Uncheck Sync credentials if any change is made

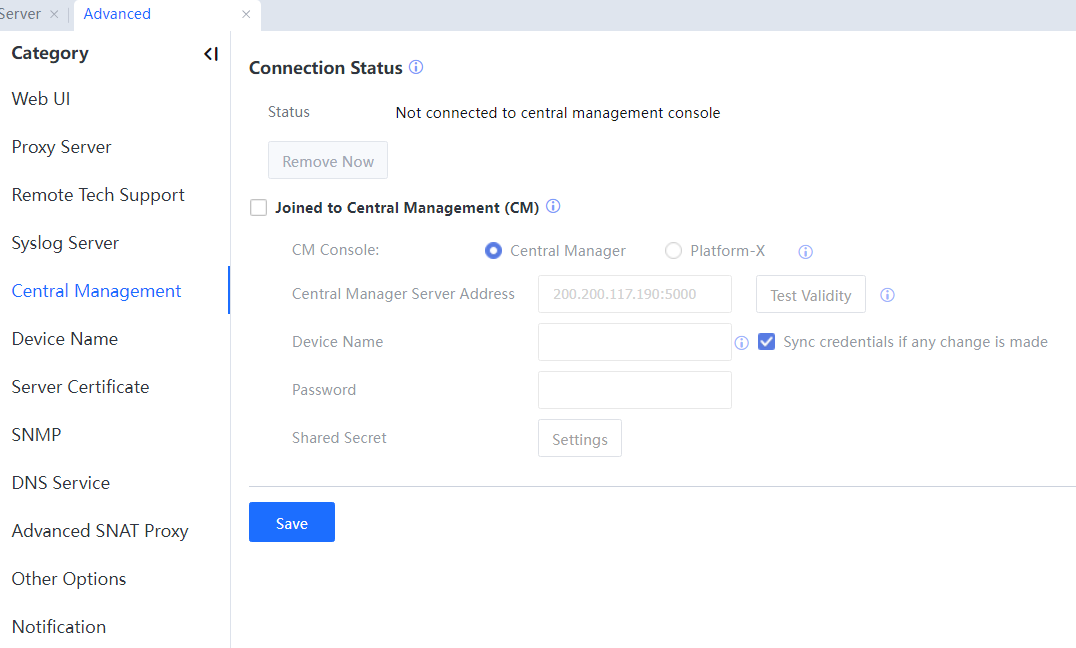tap(767, 342)
